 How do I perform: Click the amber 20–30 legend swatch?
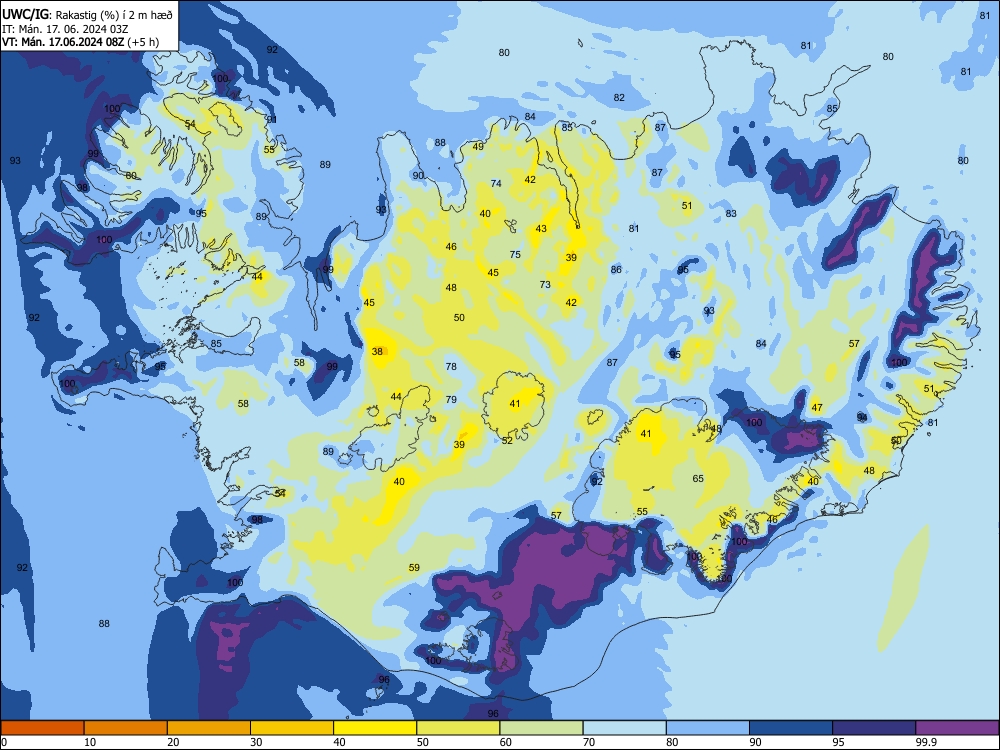pyautogui.click(x=209, y=728)
